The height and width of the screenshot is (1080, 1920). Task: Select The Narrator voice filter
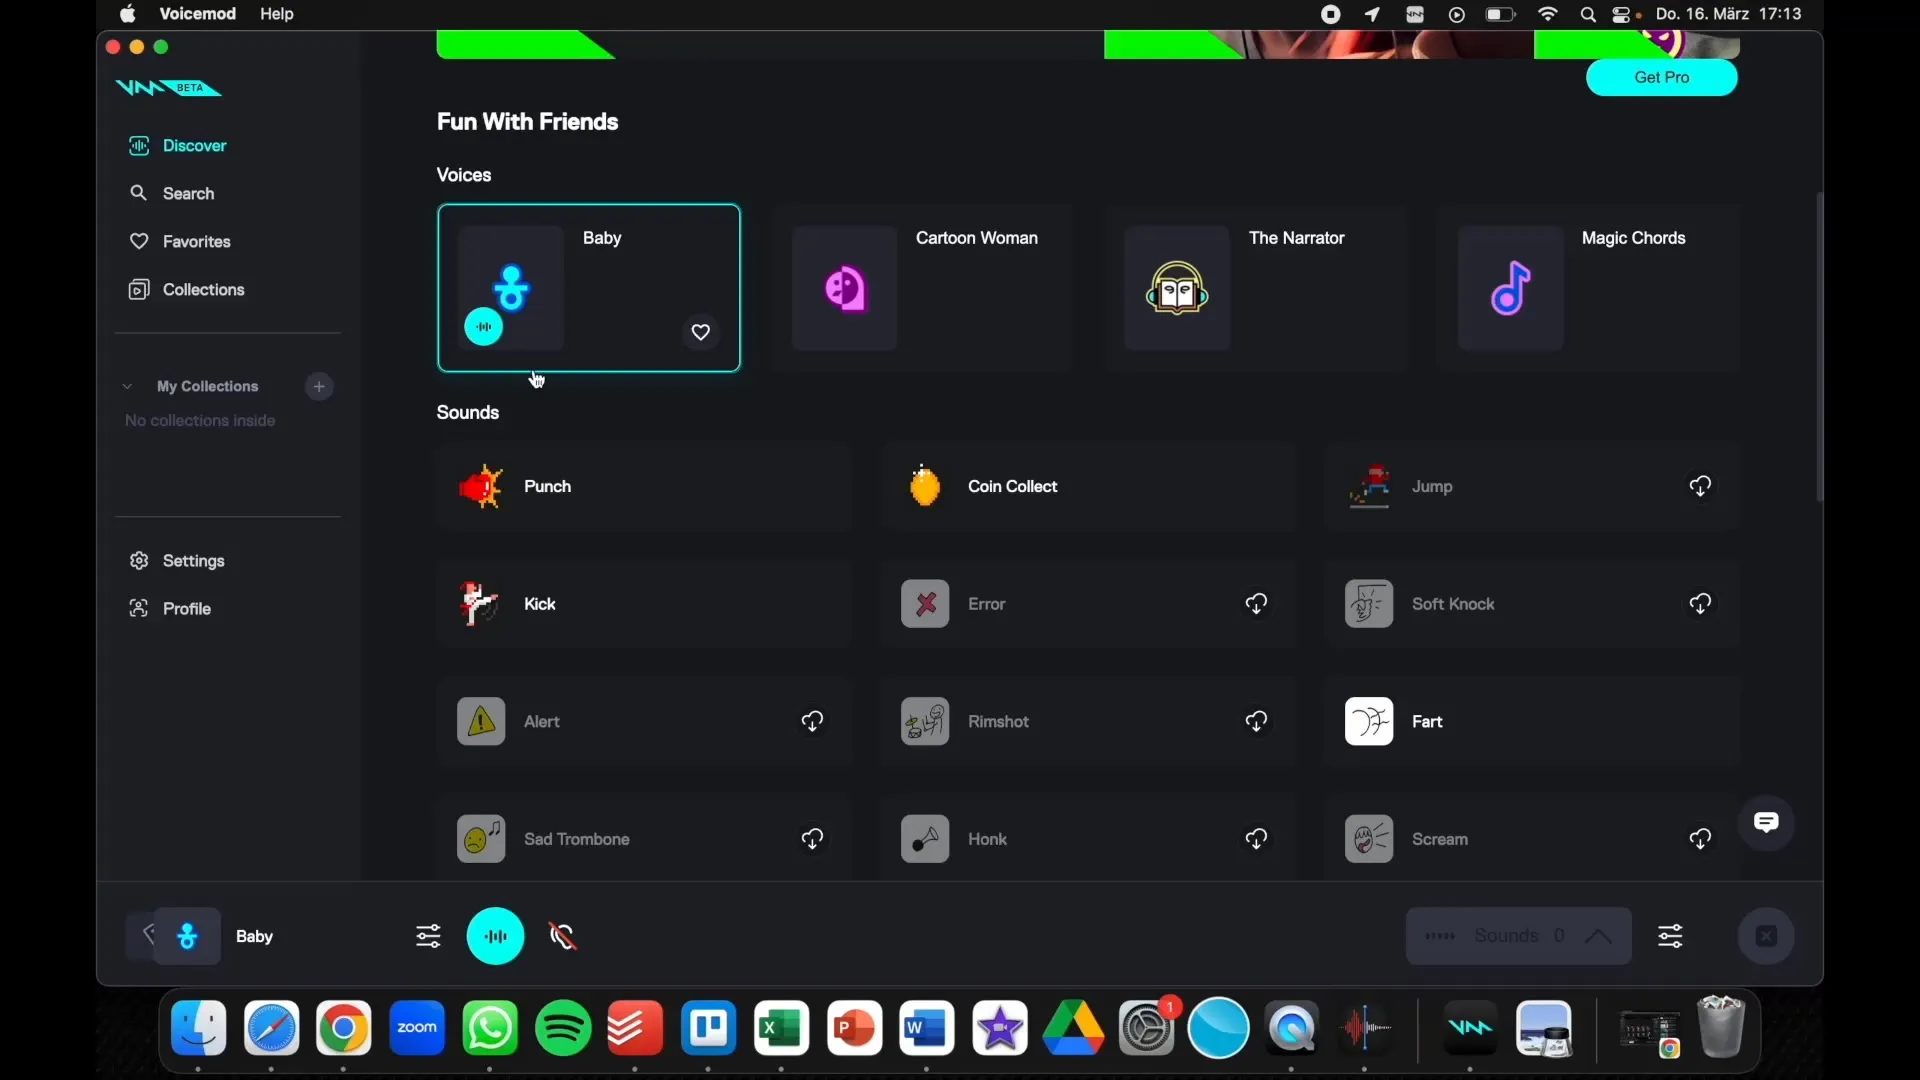(1255, 286)
